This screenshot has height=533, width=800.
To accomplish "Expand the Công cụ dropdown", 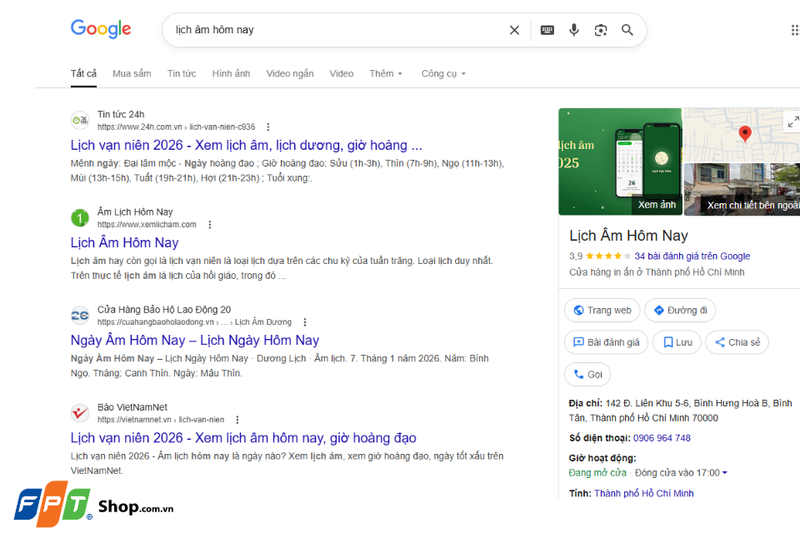I will [x=443, y=73].
